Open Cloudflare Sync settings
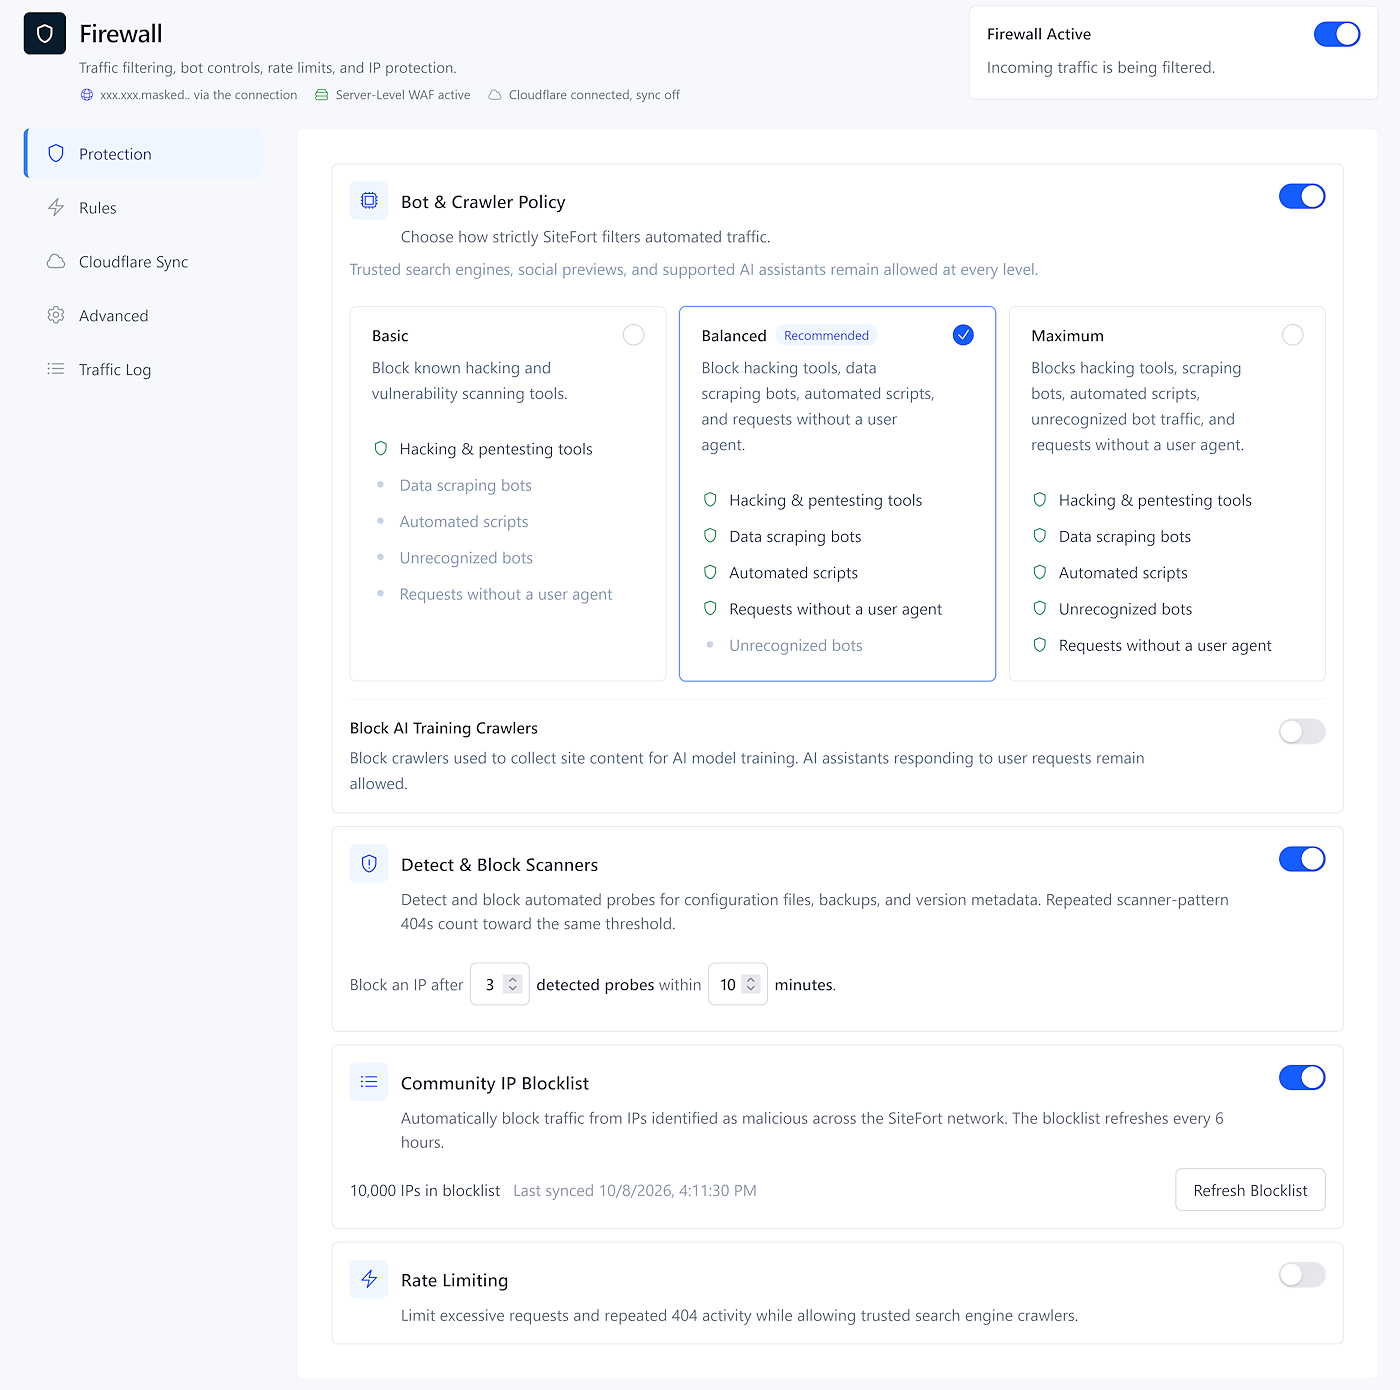1400x1390 pixels. (143, 262)
